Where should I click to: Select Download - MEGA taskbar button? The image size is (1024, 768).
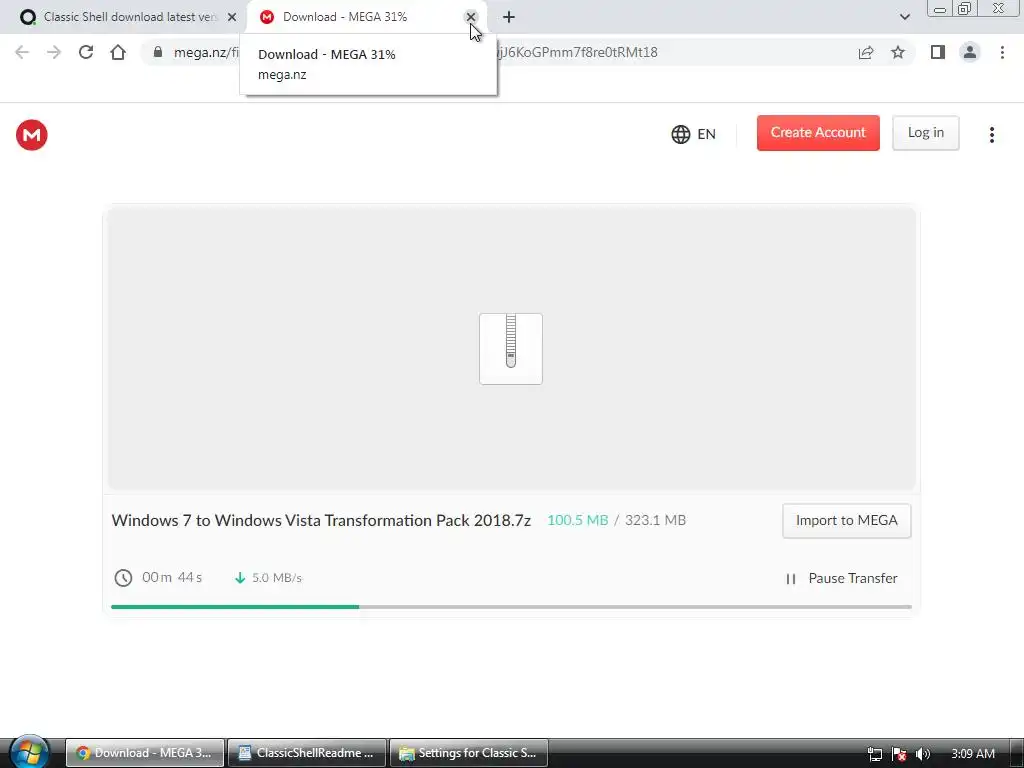pyautogui.click(x=145, y=753)
